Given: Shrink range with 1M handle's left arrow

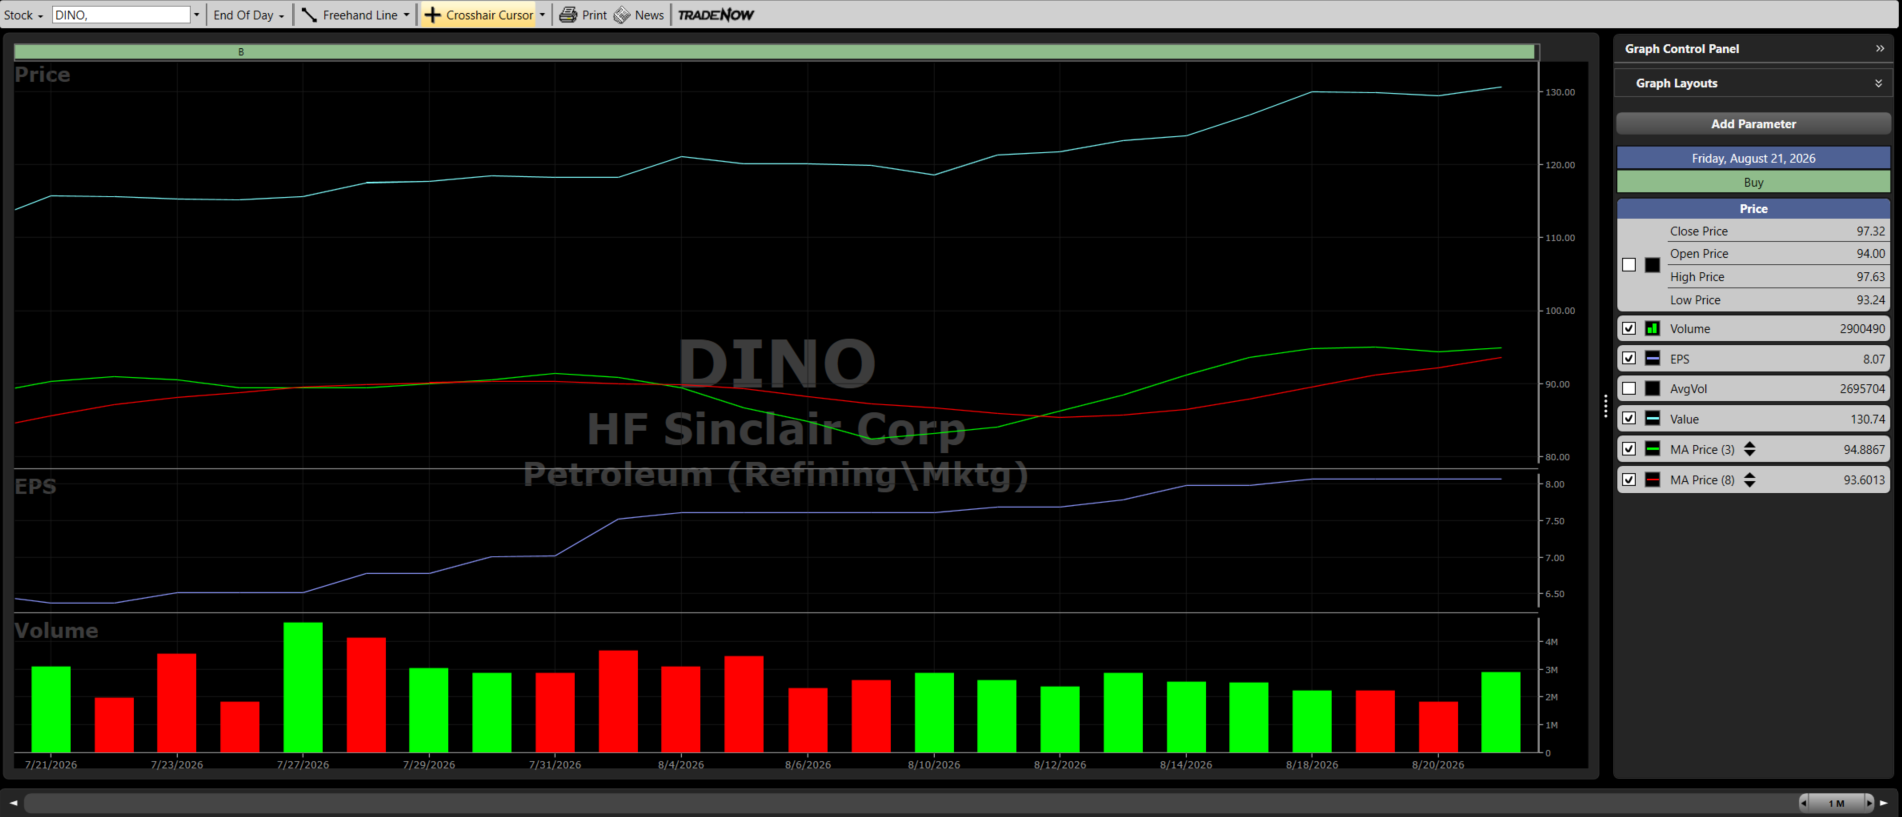Looking at the screenshot, I should coord(1804,803).
